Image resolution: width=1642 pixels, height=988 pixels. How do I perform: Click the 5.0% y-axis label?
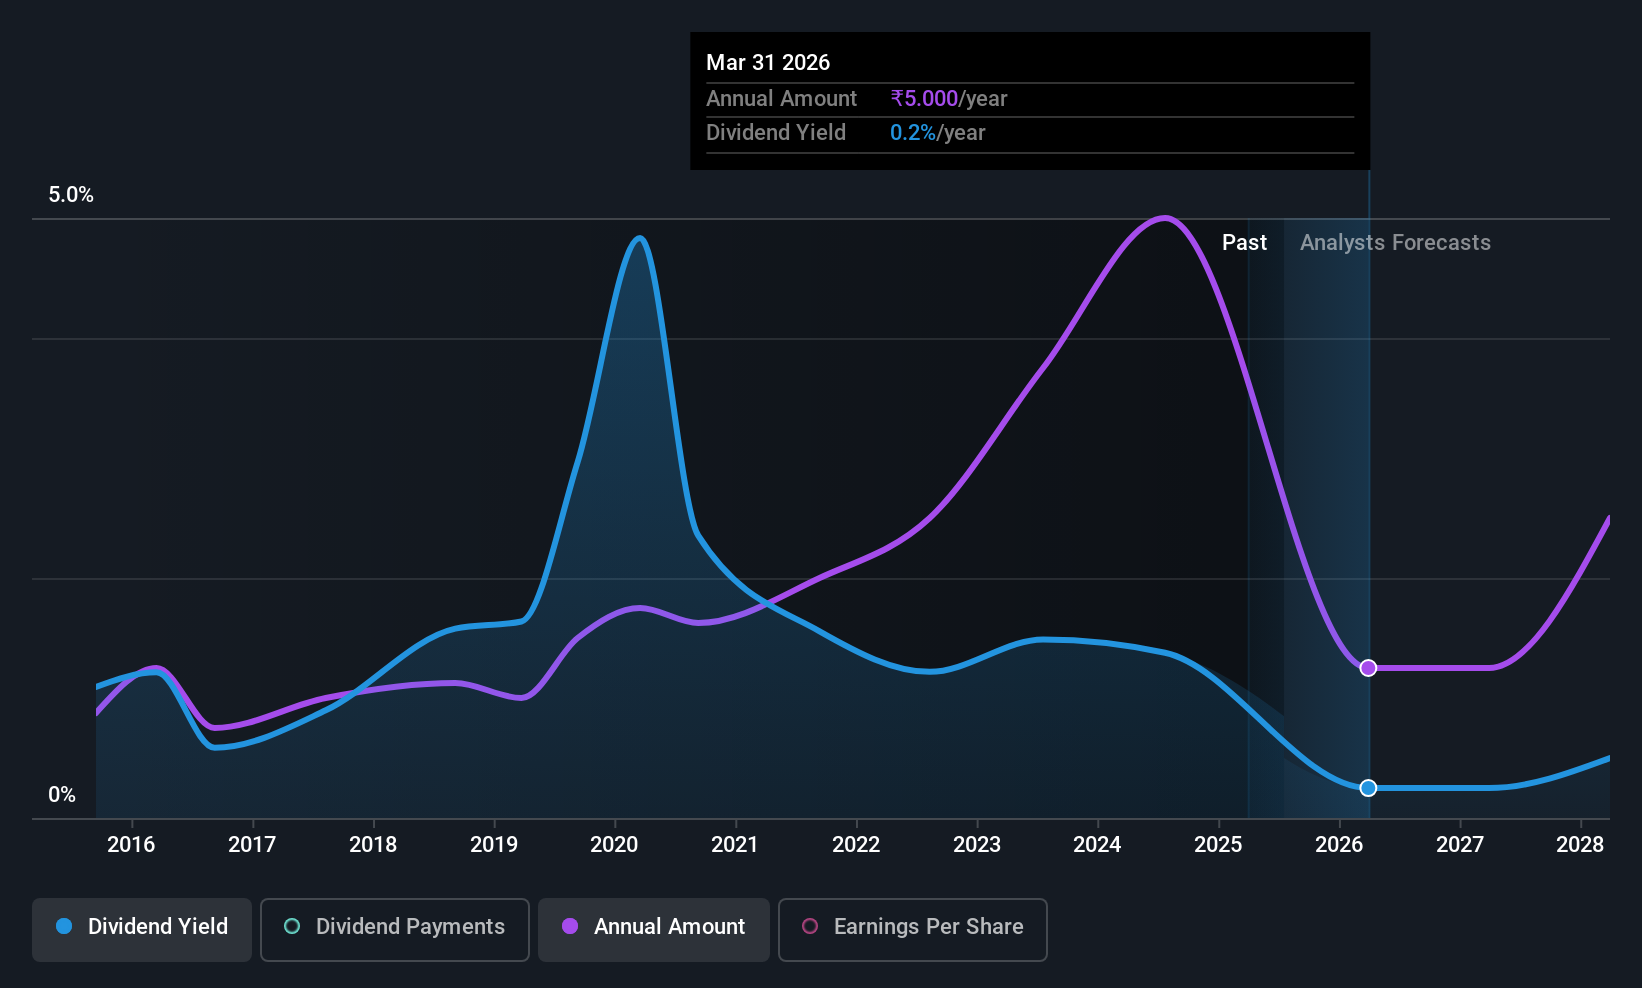tap(71, 195)
